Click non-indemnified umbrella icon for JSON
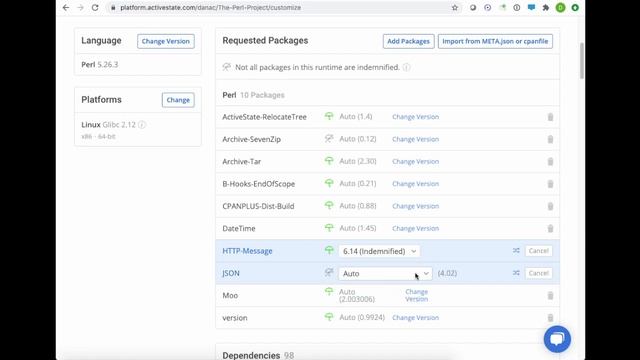This screenshot has width=640, height=360. pyautogui.click(x=329, y=272)
